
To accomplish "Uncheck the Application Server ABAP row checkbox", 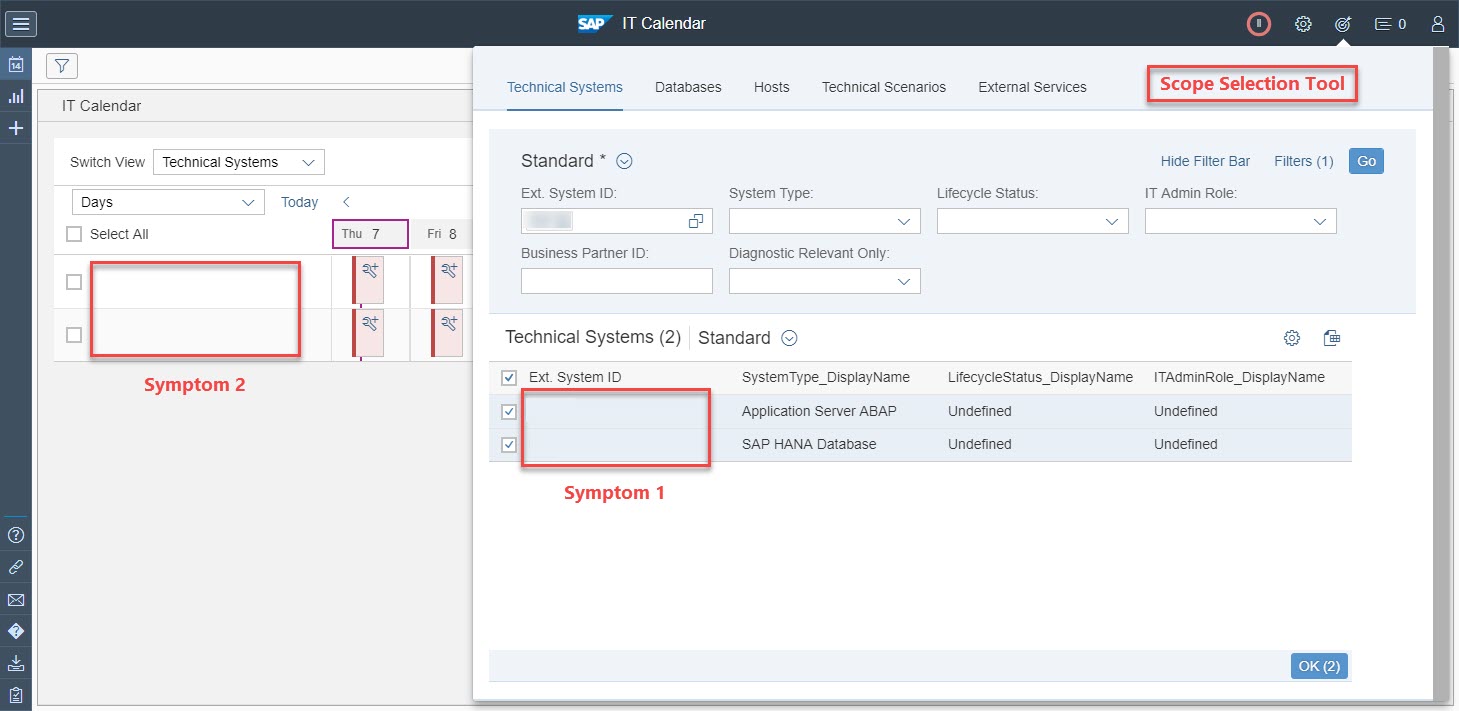I will pos(509,411).
